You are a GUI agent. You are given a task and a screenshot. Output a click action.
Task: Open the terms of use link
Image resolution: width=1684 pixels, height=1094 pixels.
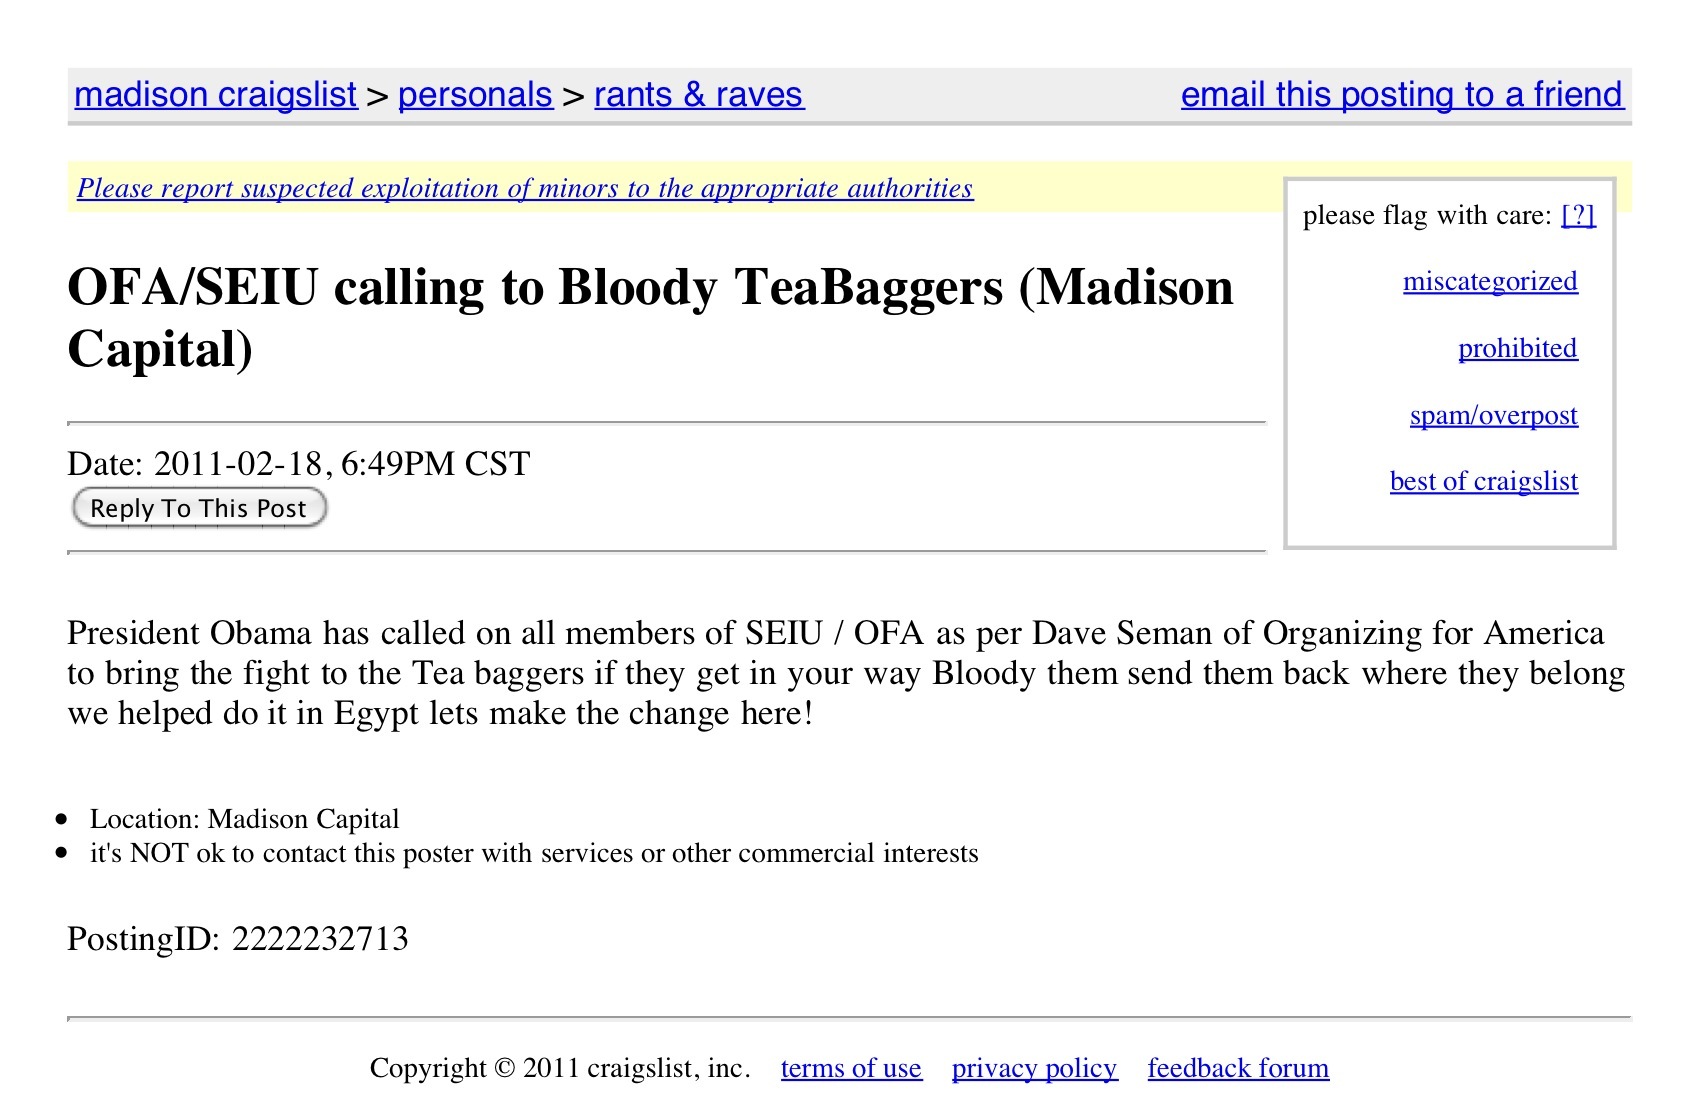point(851,1068)
